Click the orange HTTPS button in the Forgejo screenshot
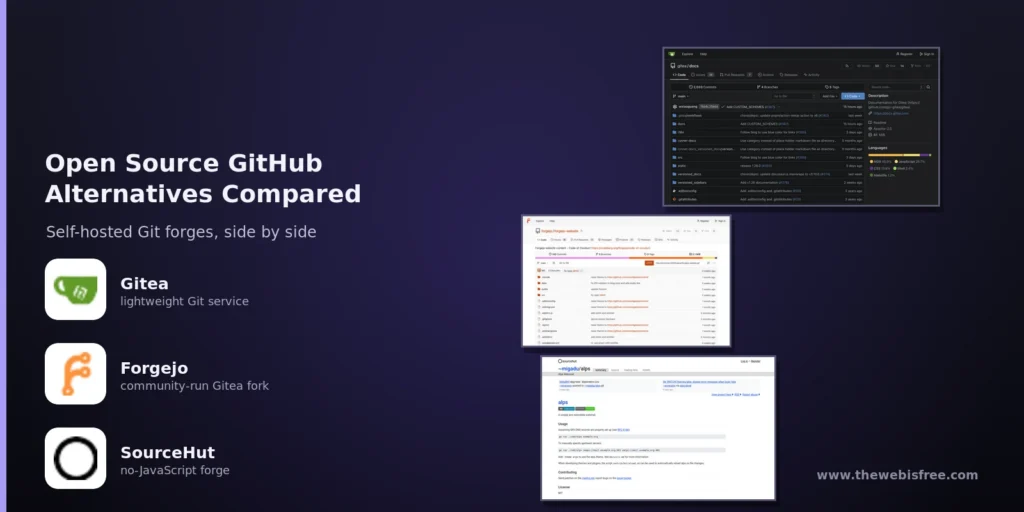This screenshot has height=512, width=1024. pyautogui.click(x=649, y=263)
